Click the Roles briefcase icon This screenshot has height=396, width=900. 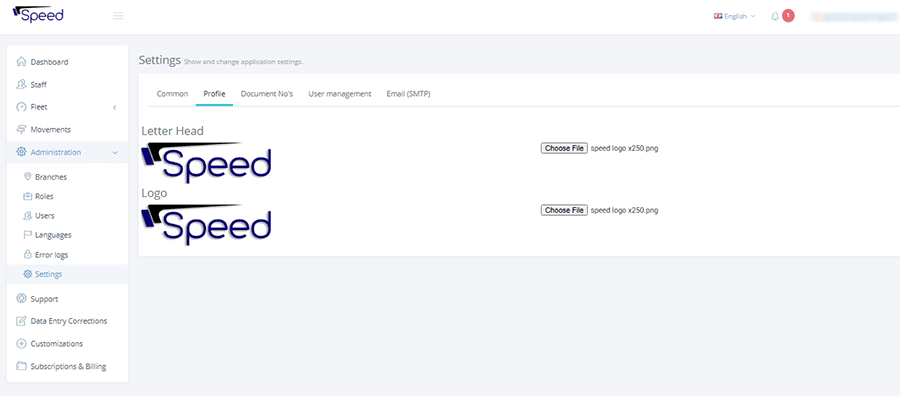click(27, 196)
